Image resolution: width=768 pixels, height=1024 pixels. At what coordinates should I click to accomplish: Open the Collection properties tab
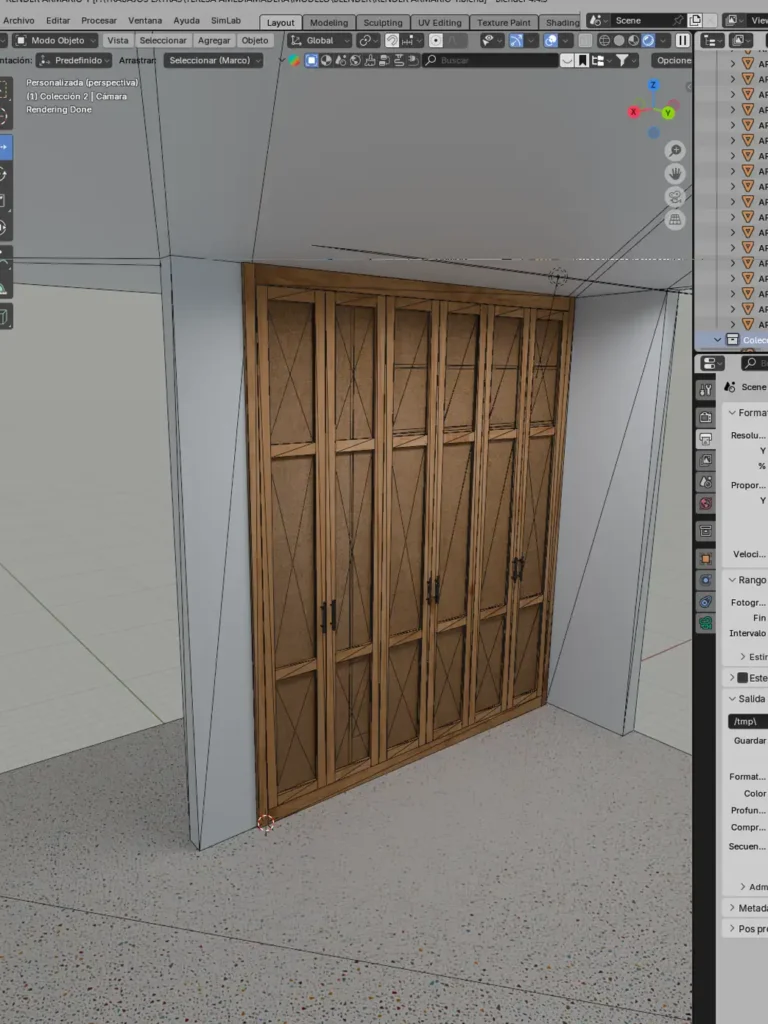[x=705, y=531]
